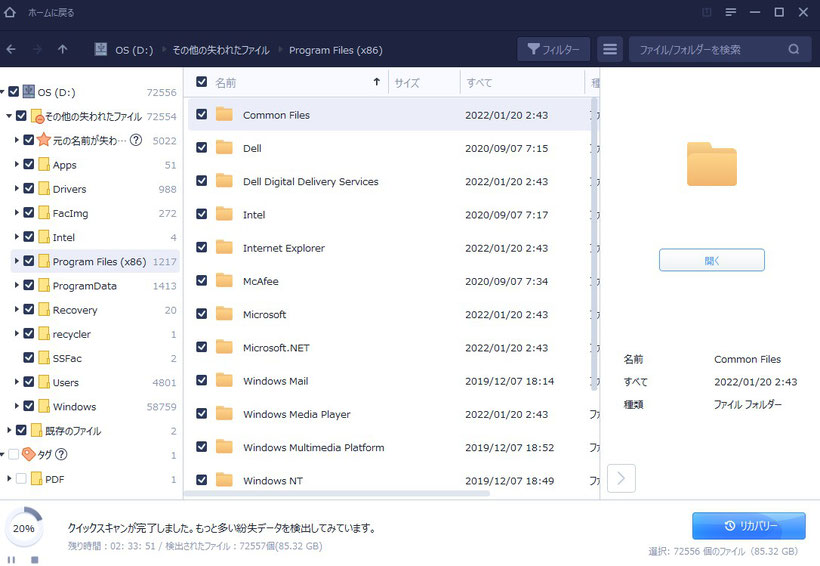Expand the 既存のファイル tree node
The height and width of the screenshot is (566, 820).
9,430
